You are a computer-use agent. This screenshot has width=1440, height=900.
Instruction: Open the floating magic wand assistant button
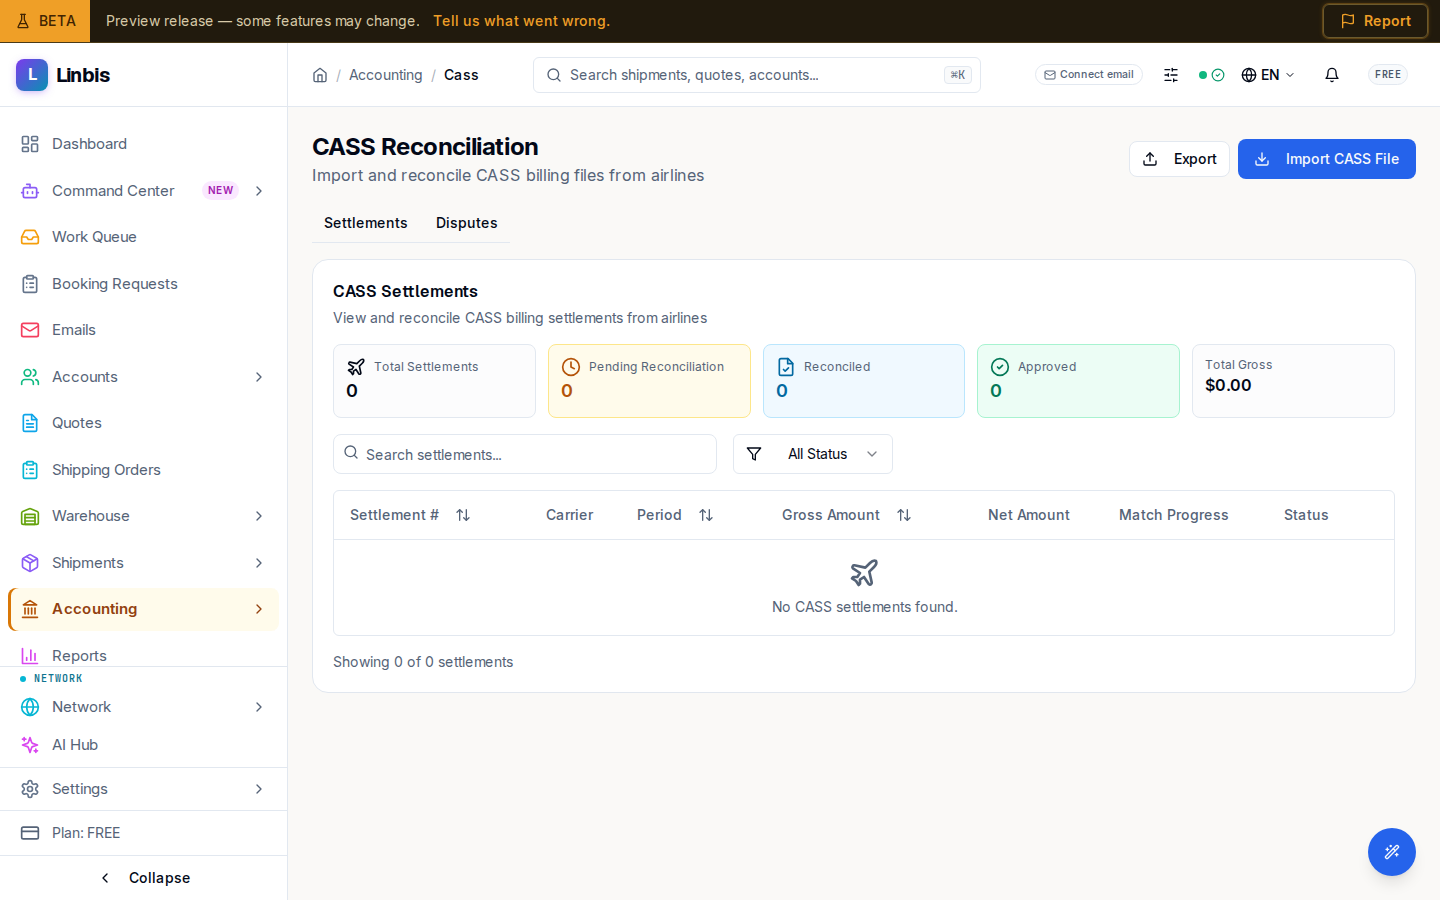pos(1392,852)
